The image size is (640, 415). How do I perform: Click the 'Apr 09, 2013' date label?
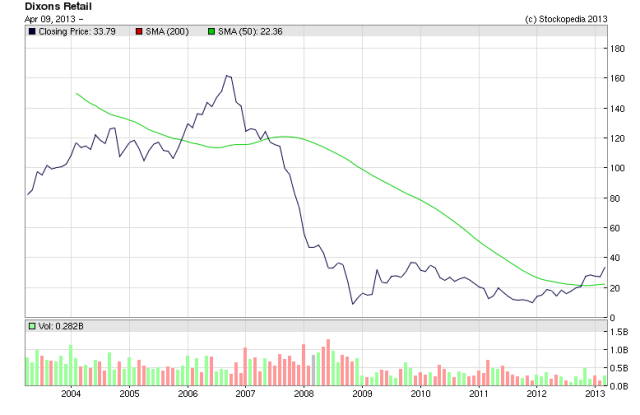tap(50, 19)
